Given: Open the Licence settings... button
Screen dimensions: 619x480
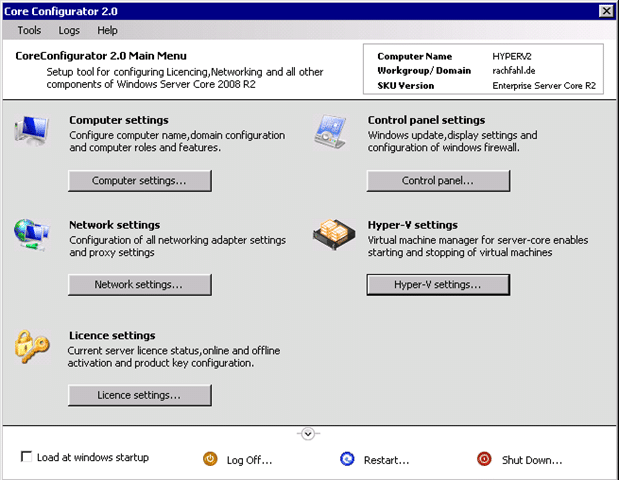Looking at the screenshot, I should pos(140,395).
